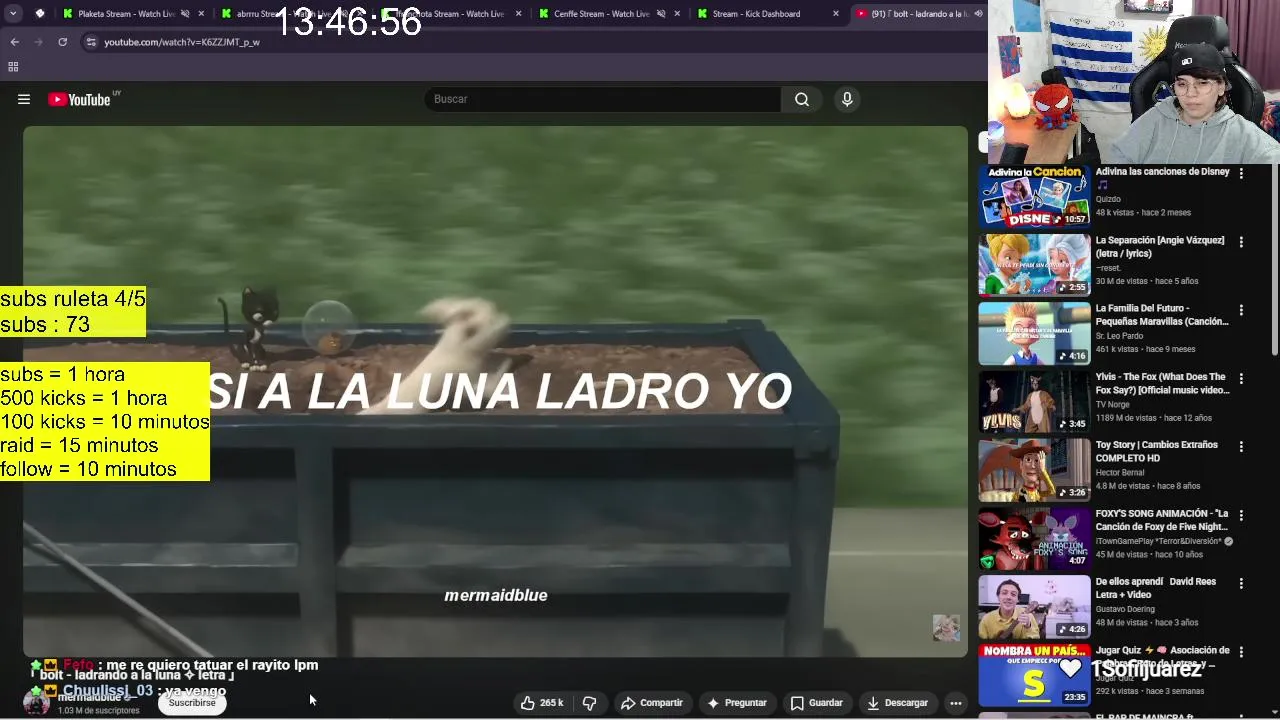Open the Compartir share dialog
The width and height of the screenshot is (1280, 720).
coord(652,703)
